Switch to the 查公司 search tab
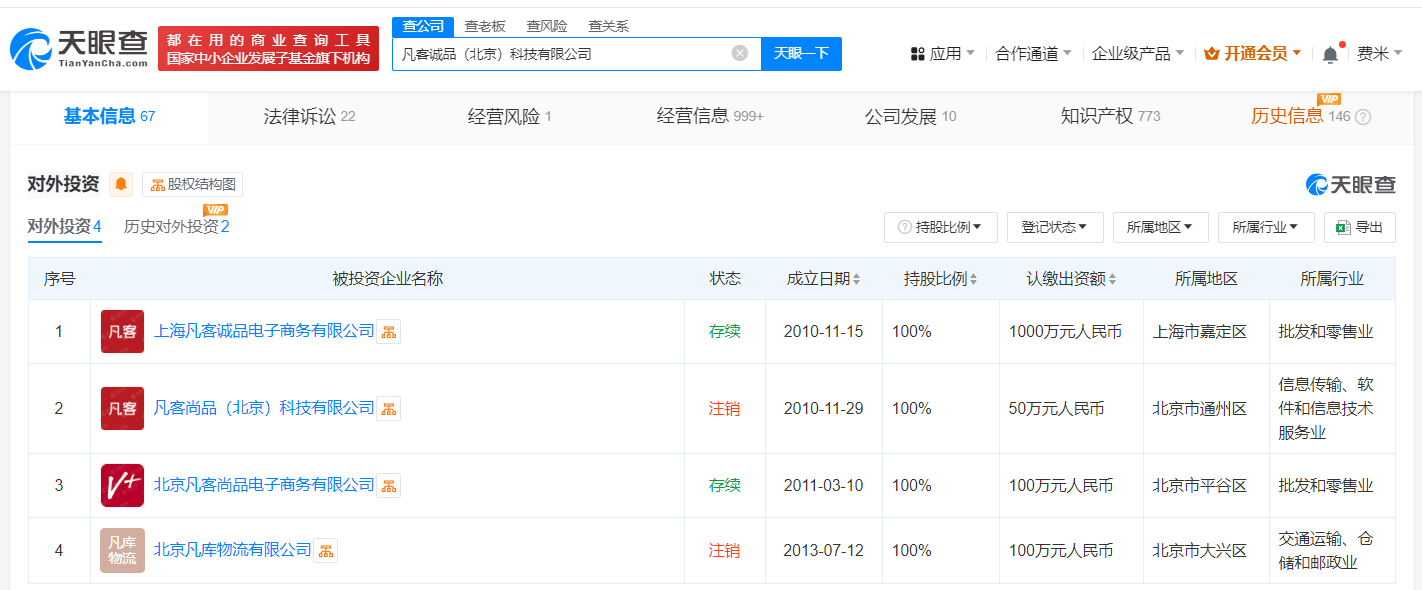Viewport: 1422px width, 590px height. pyautogui.click(x=423, y=26)
